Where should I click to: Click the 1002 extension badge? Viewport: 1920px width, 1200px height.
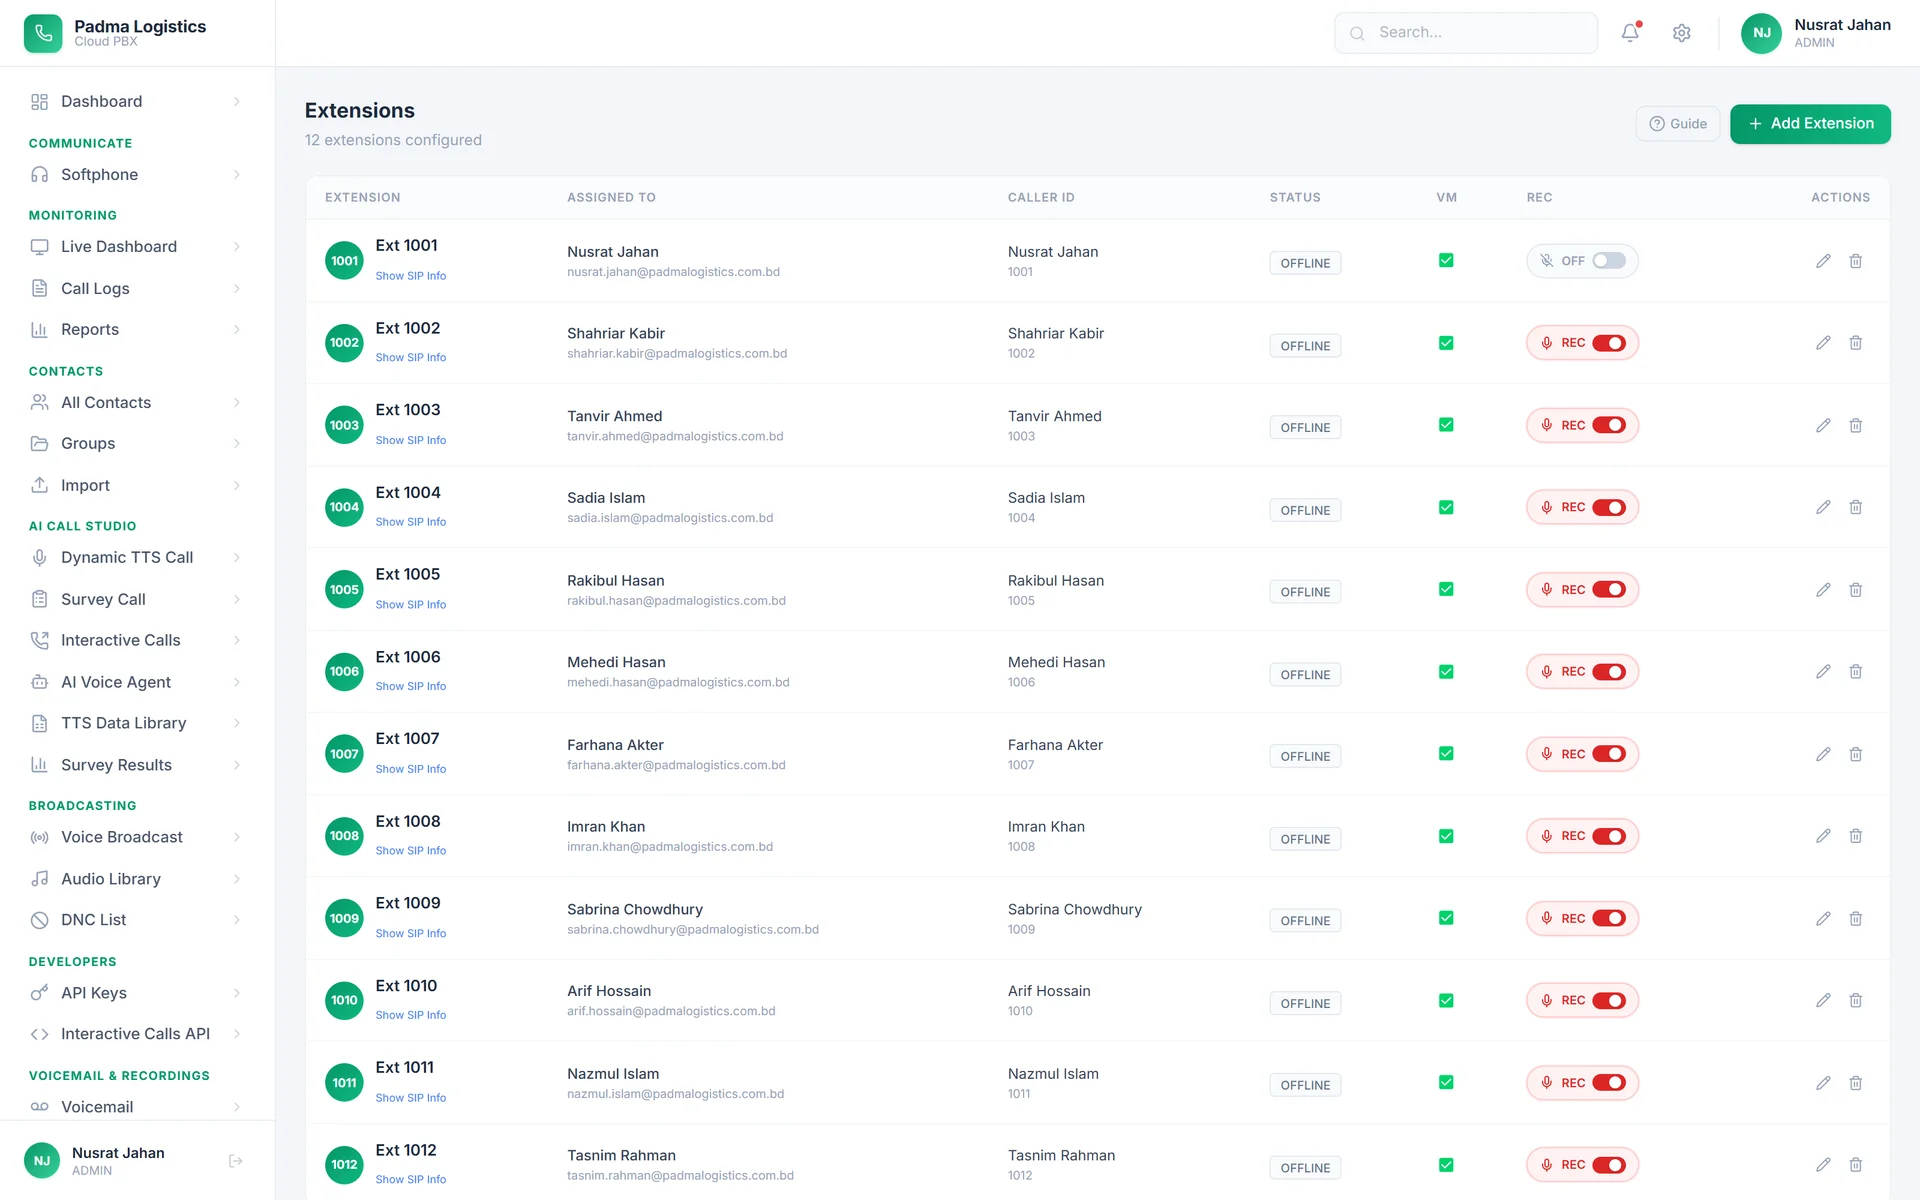(344, 343)
